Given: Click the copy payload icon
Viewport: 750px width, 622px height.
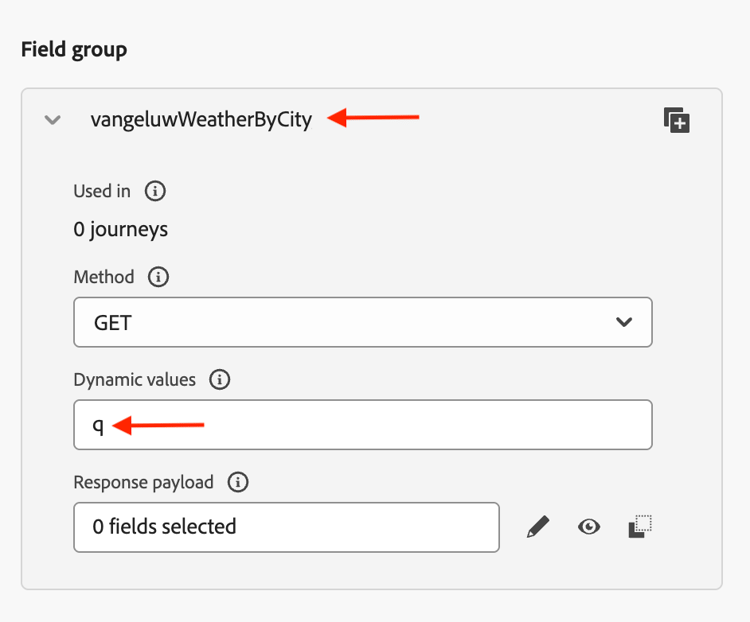Looking at the screenshot, I should (x=640, y=527).
